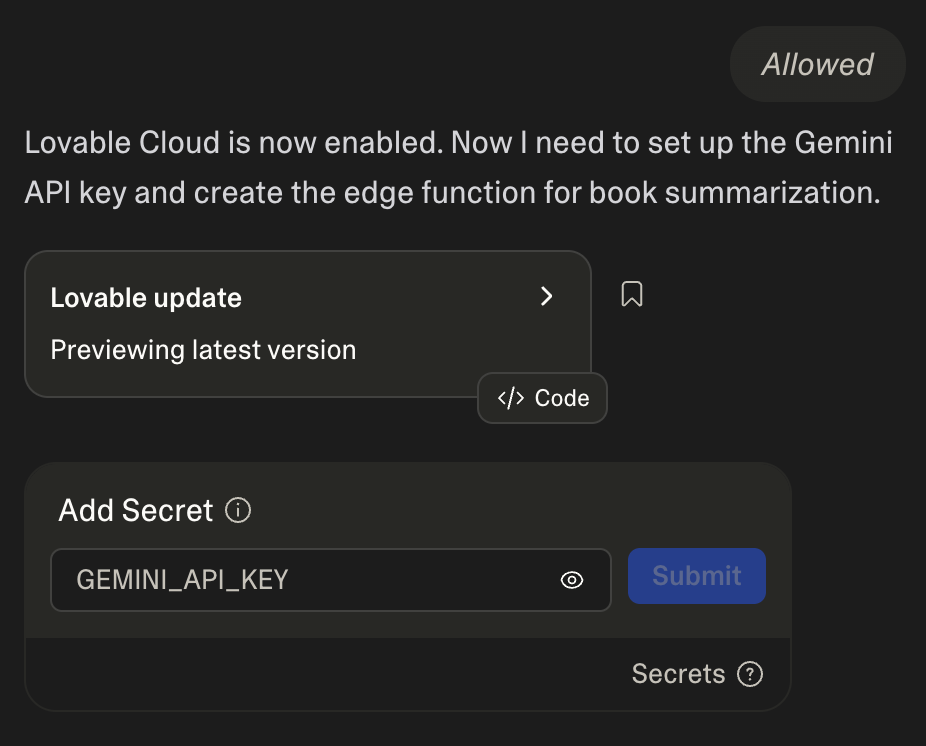Open the Code view button label
Viewport: 926px width, 746px height.
562,398
